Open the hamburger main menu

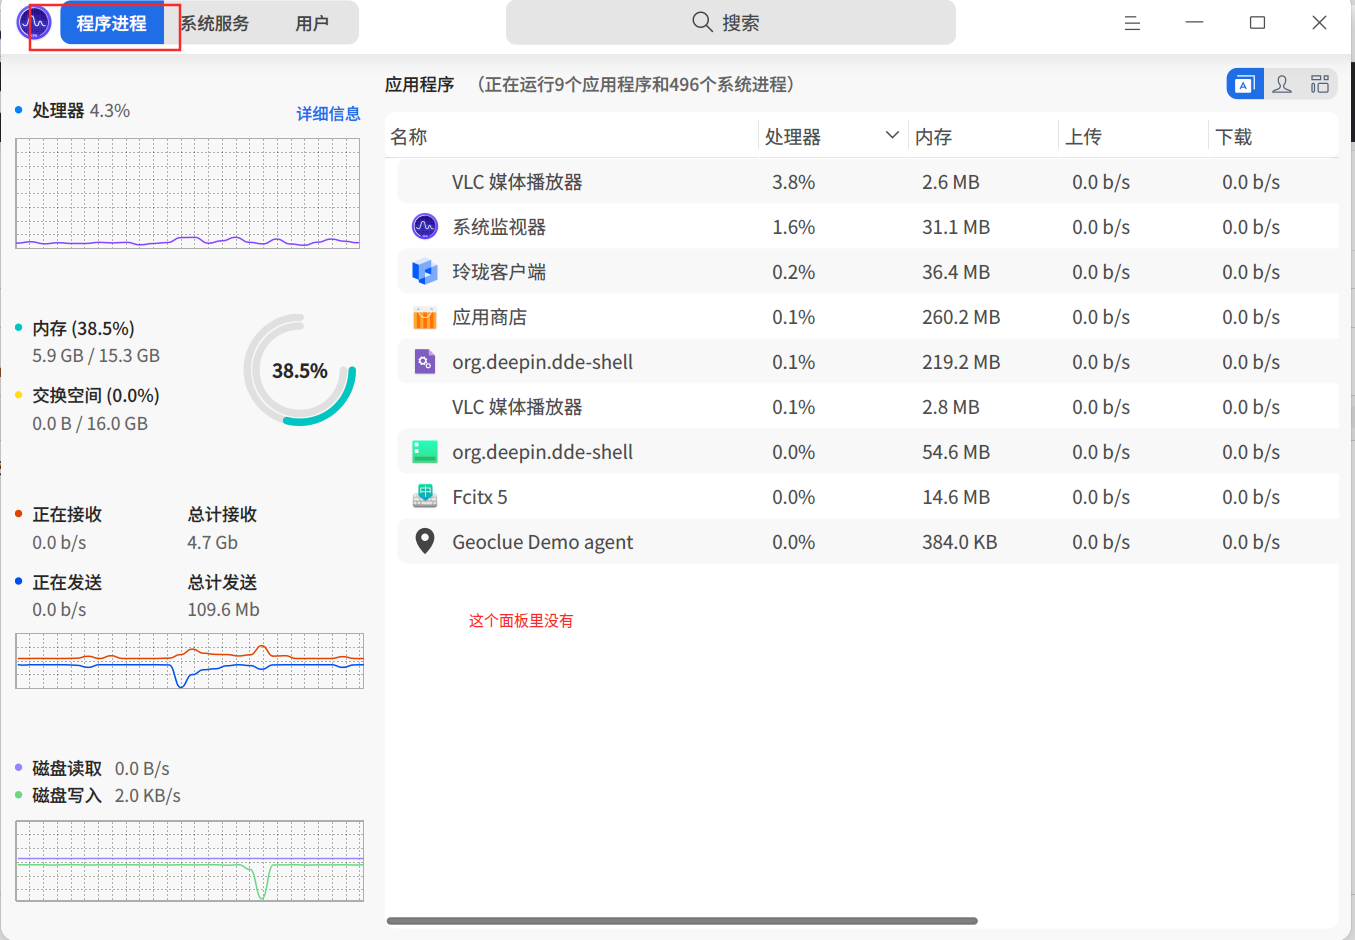pos(1132,23)
